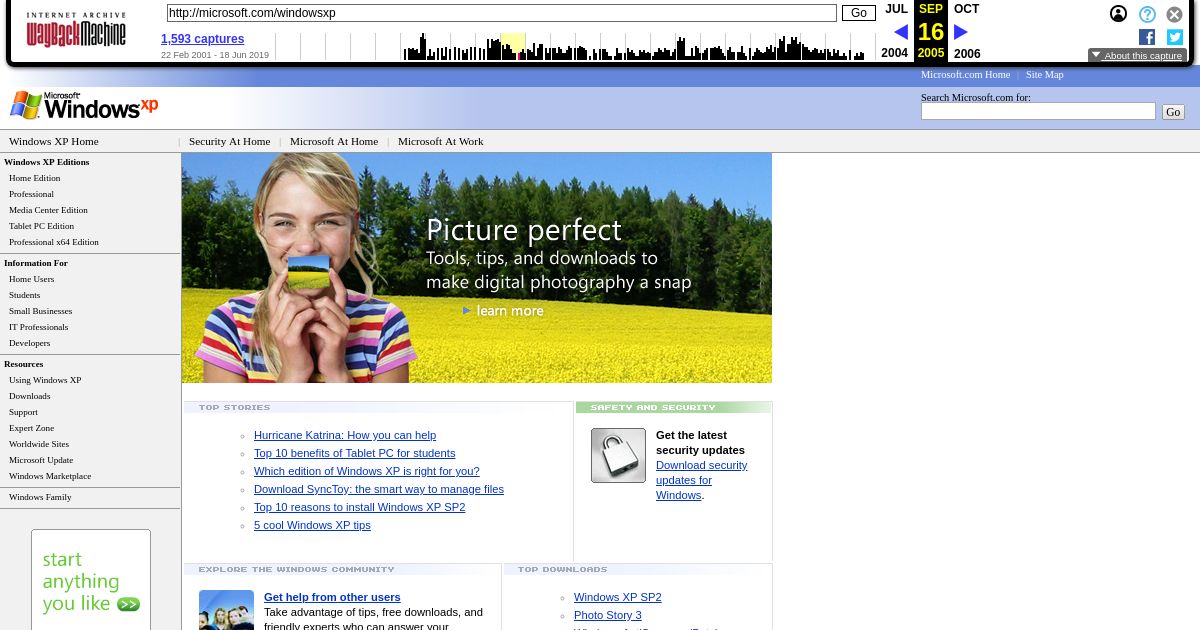The width and height of the screenshot is (1200, 630).
Task: Open the Wayback Machine logo
Action: coord(76,30)
